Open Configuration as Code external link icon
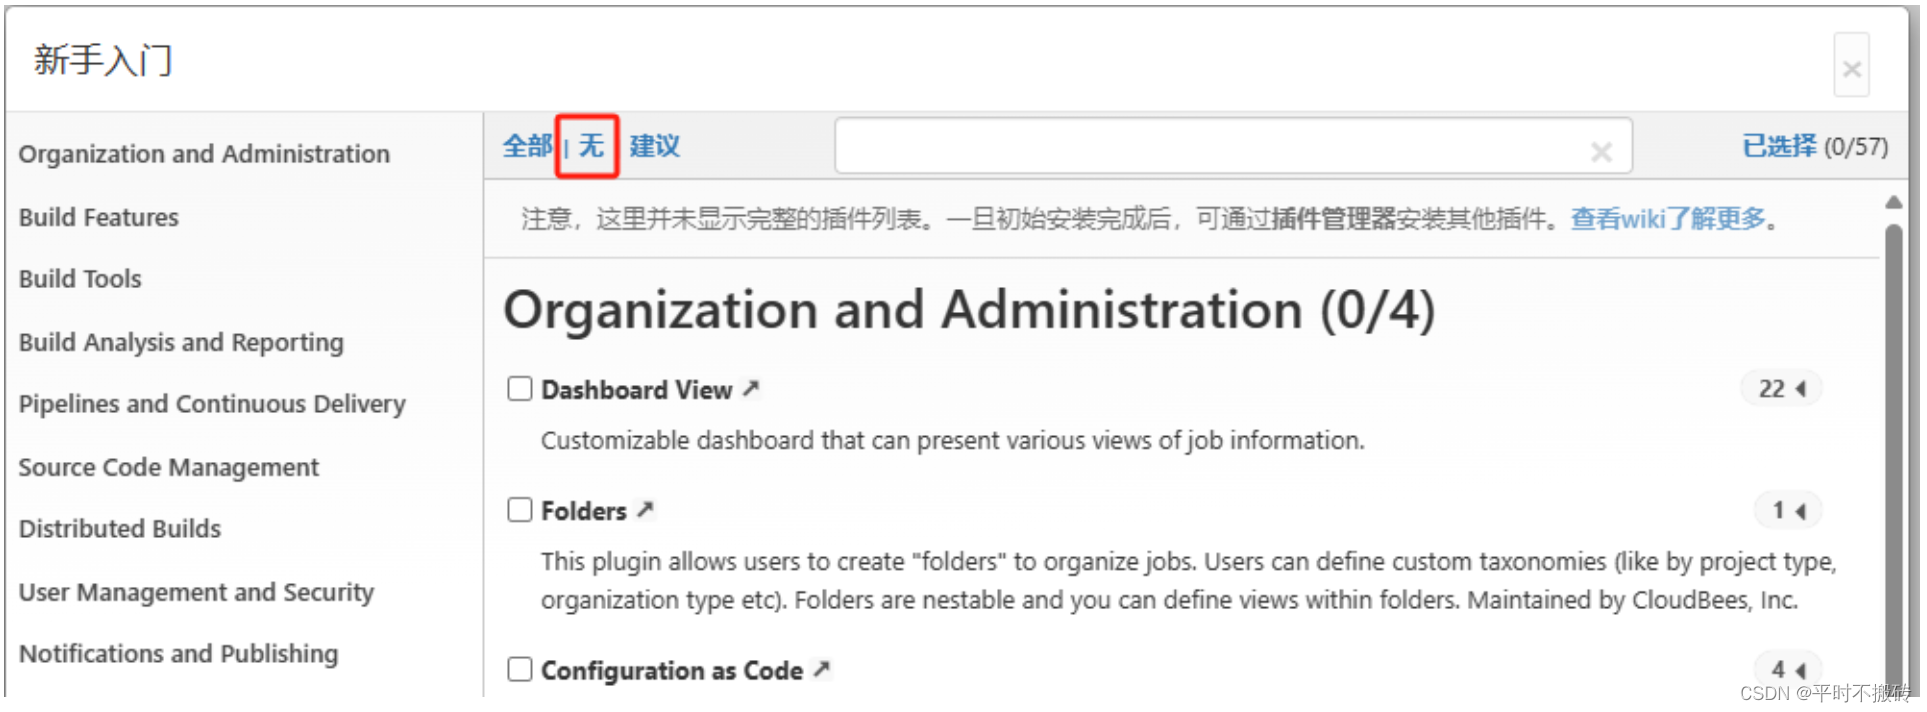 (821, 669)
